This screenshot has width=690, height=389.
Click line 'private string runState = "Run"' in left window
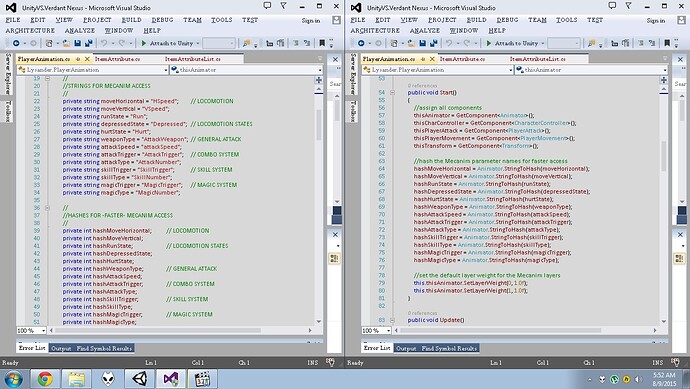104,116
